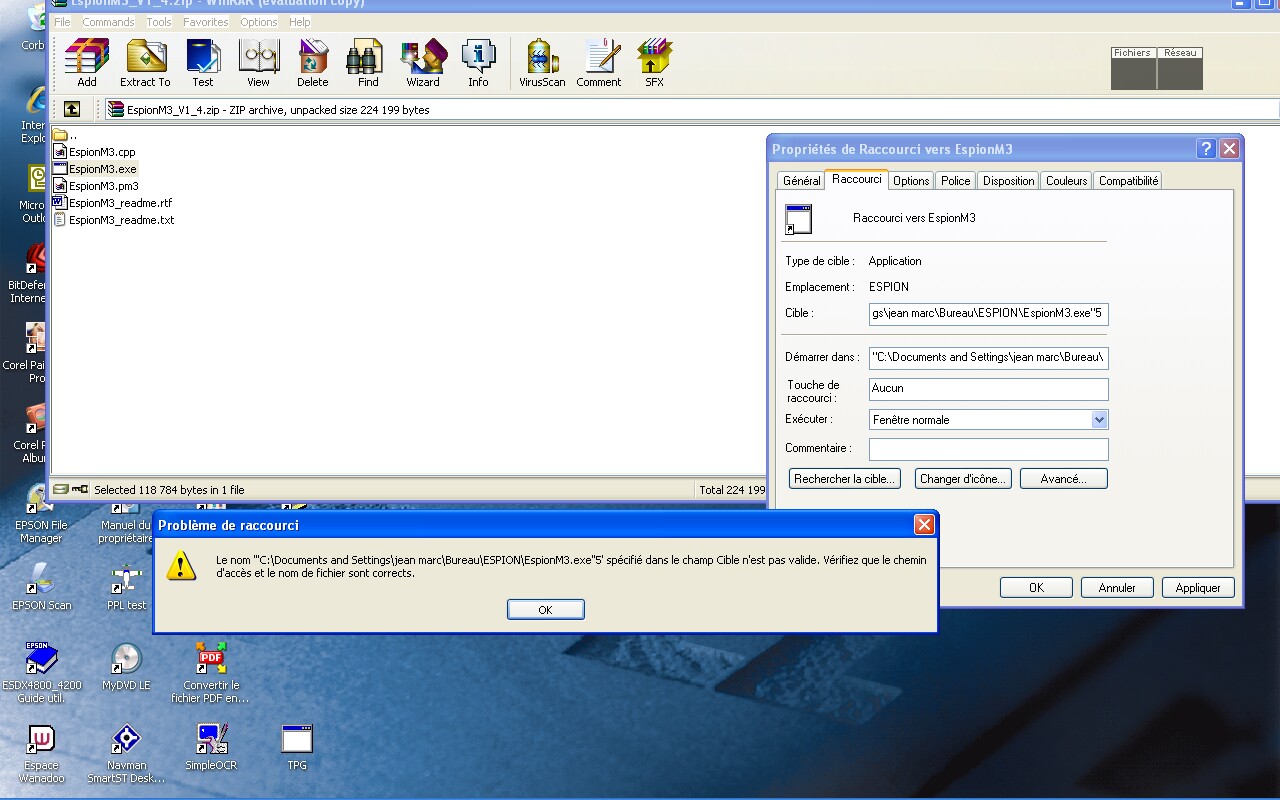Click OK in Problème de raccourci dialog
Image resolution: width=1280 pixels, height=800 pixels.
(545, 610)
